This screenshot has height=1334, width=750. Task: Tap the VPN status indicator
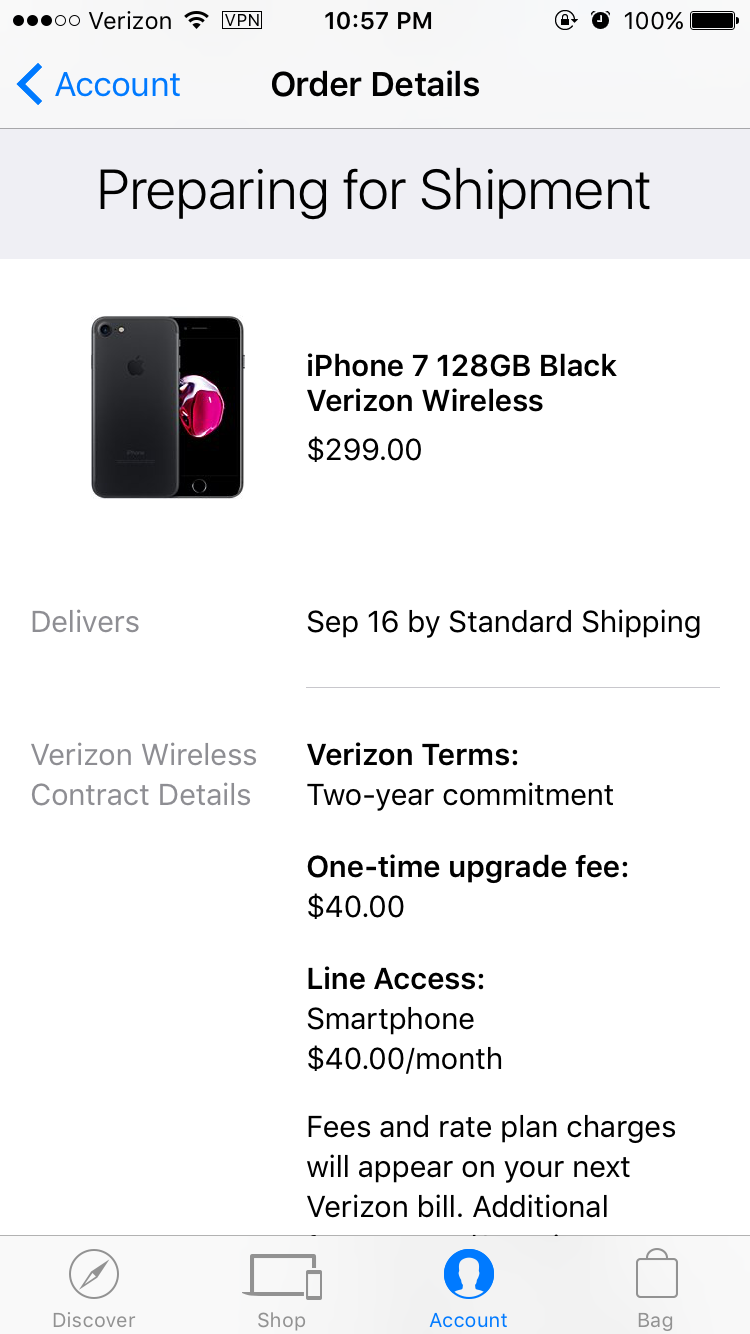(x=241, y=20)
